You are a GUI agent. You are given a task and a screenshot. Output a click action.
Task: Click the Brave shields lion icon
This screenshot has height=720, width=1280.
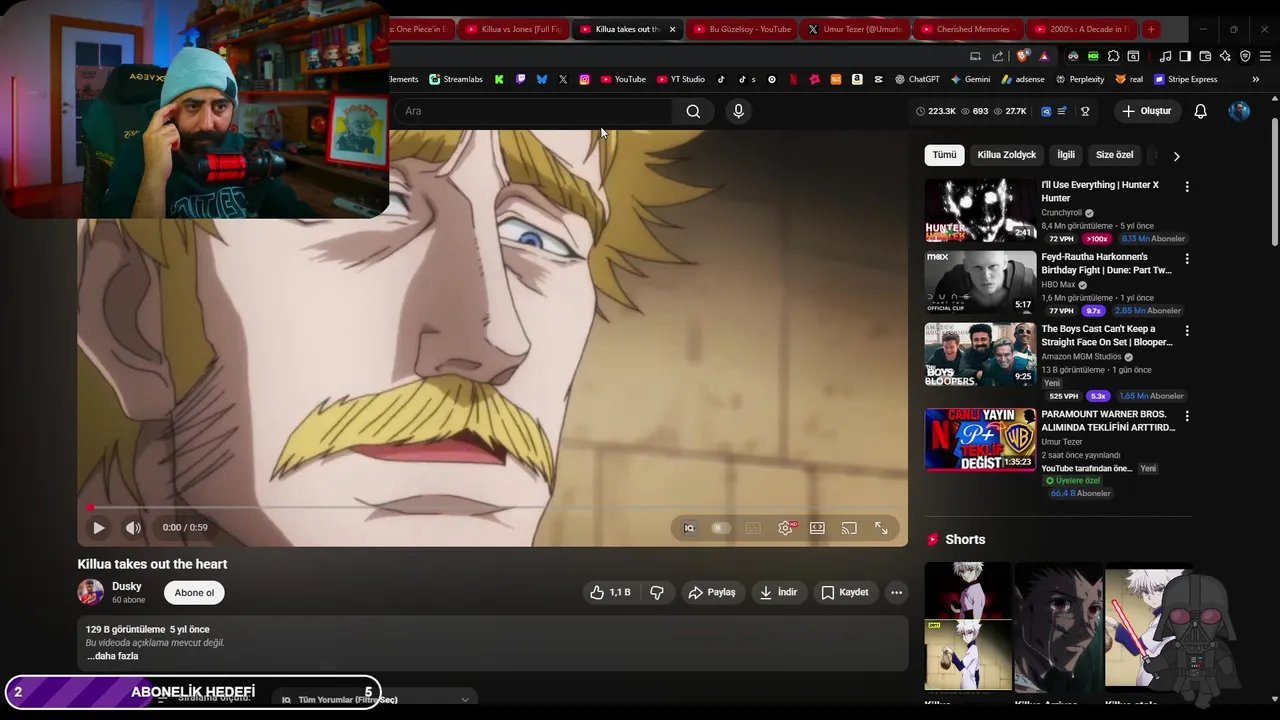click(x=1022, y=56)
